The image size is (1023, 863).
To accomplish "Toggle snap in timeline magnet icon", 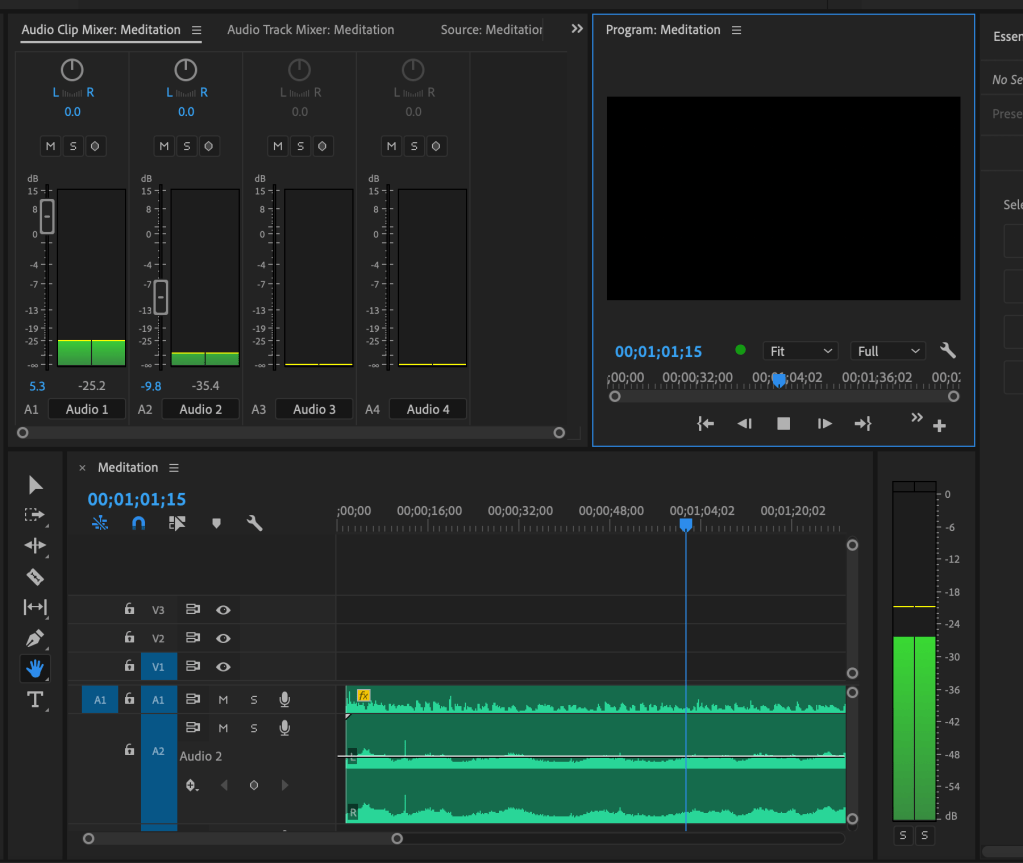I will [x=139, y=523].
